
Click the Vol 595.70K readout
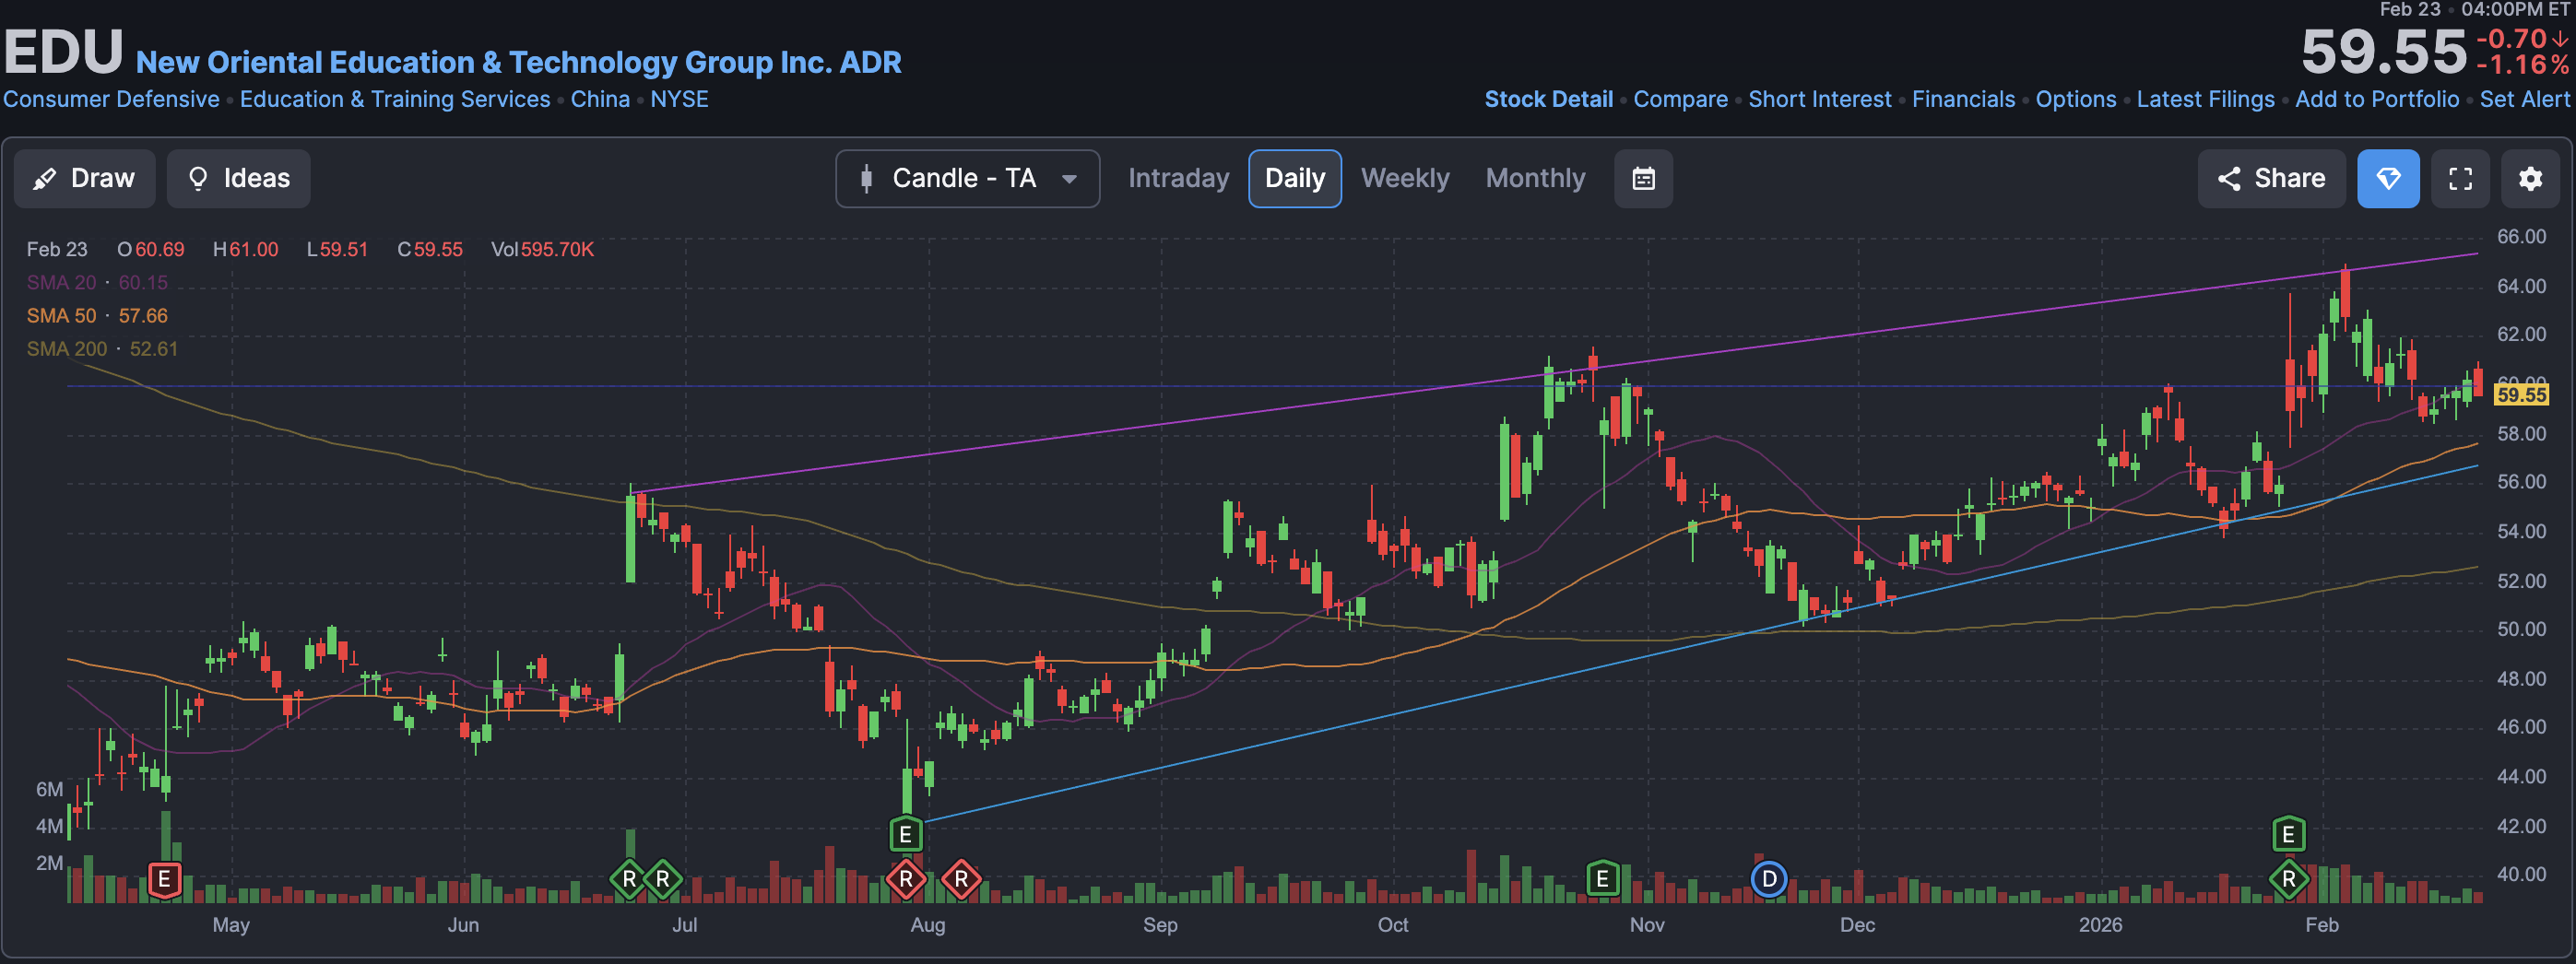[x=542, y=249]
